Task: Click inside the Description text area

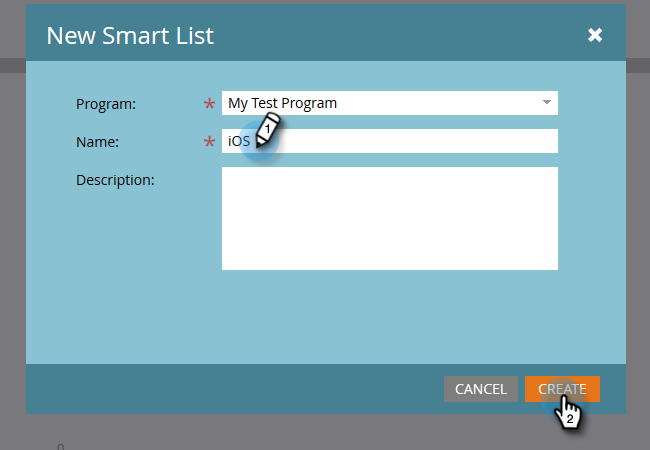Action: pos(390,218)
